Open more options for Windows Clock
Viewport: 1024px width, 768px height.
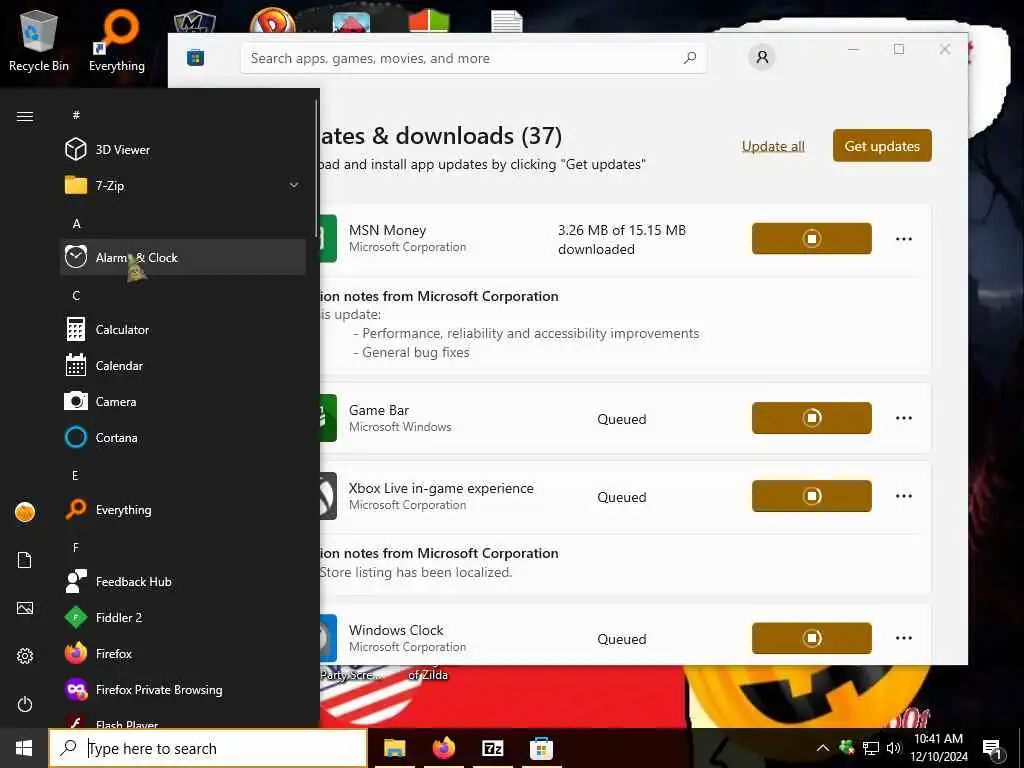pos(904,638)
